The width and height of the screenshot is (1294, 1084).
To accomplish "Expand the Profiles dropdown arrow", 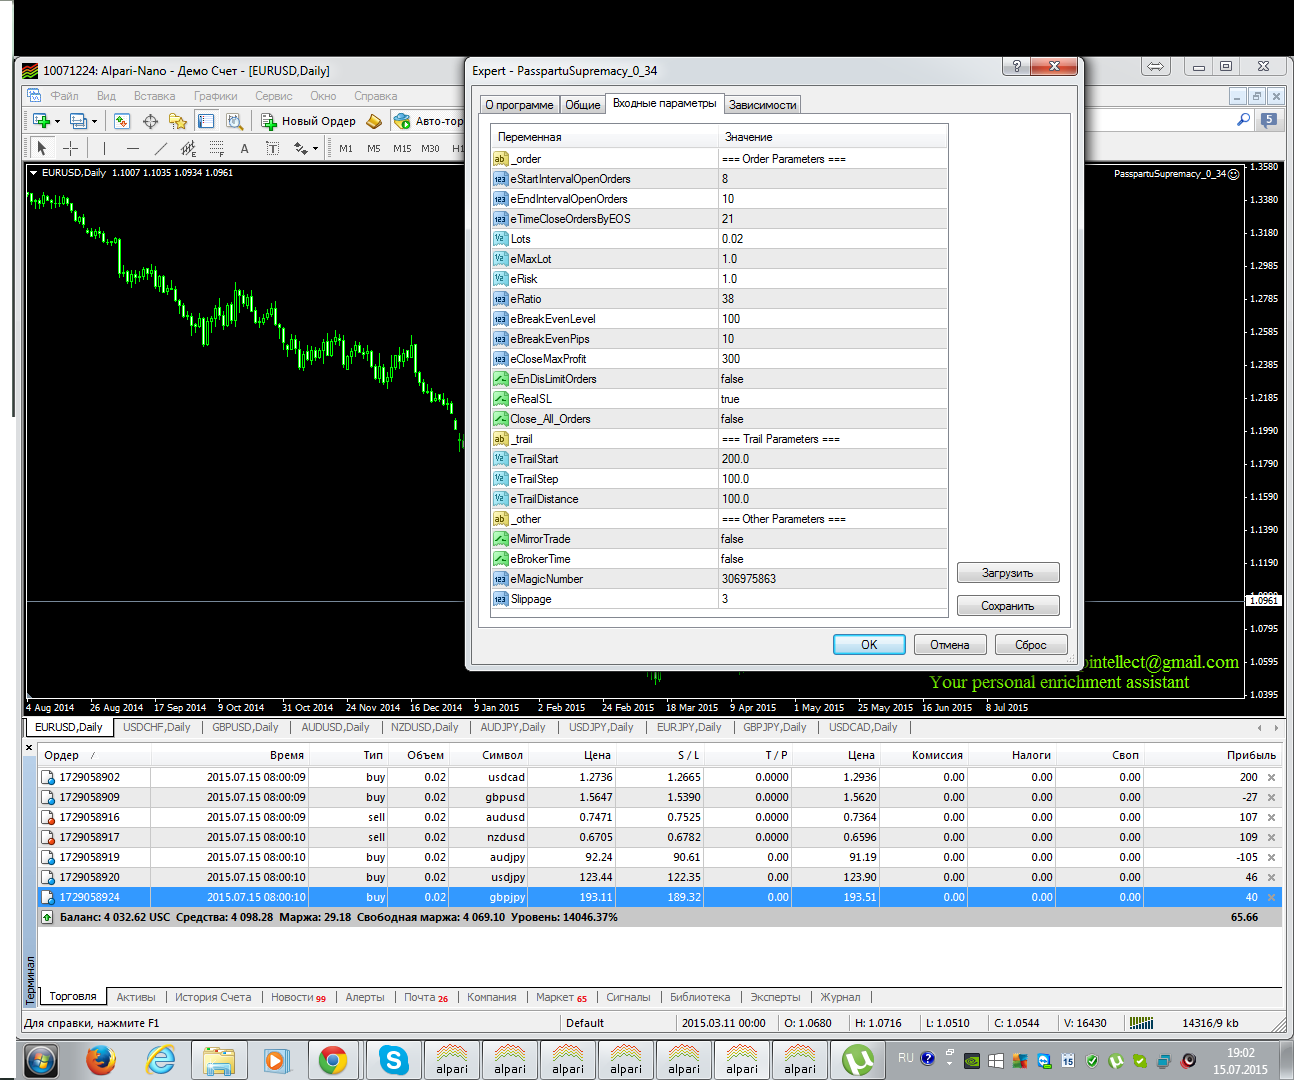I will pyautogui.click(x=94, y=122).
